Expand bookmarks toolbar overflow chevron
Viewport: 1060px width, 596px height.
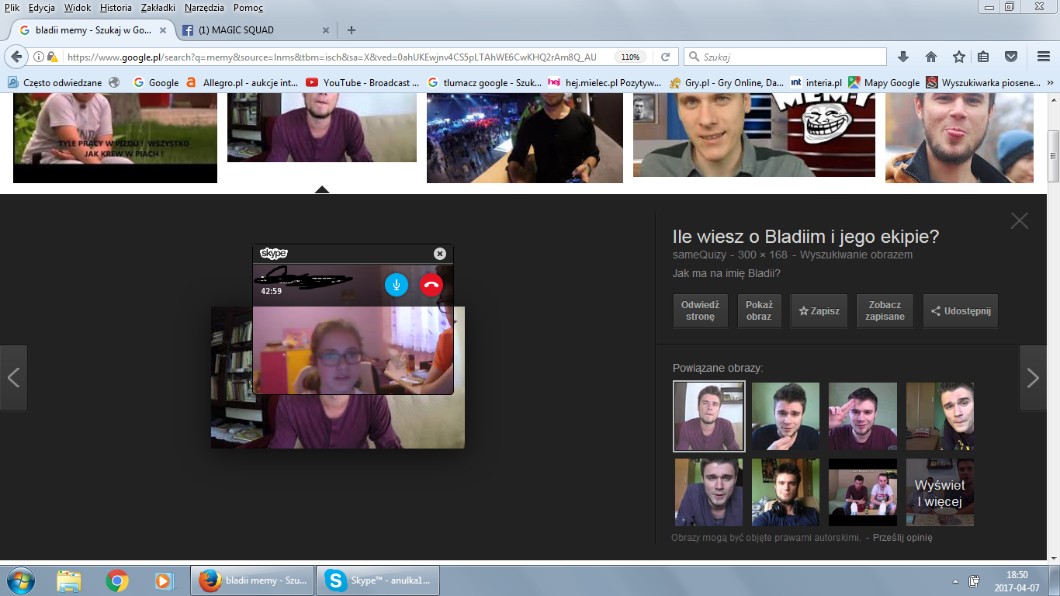point(1050,83)
